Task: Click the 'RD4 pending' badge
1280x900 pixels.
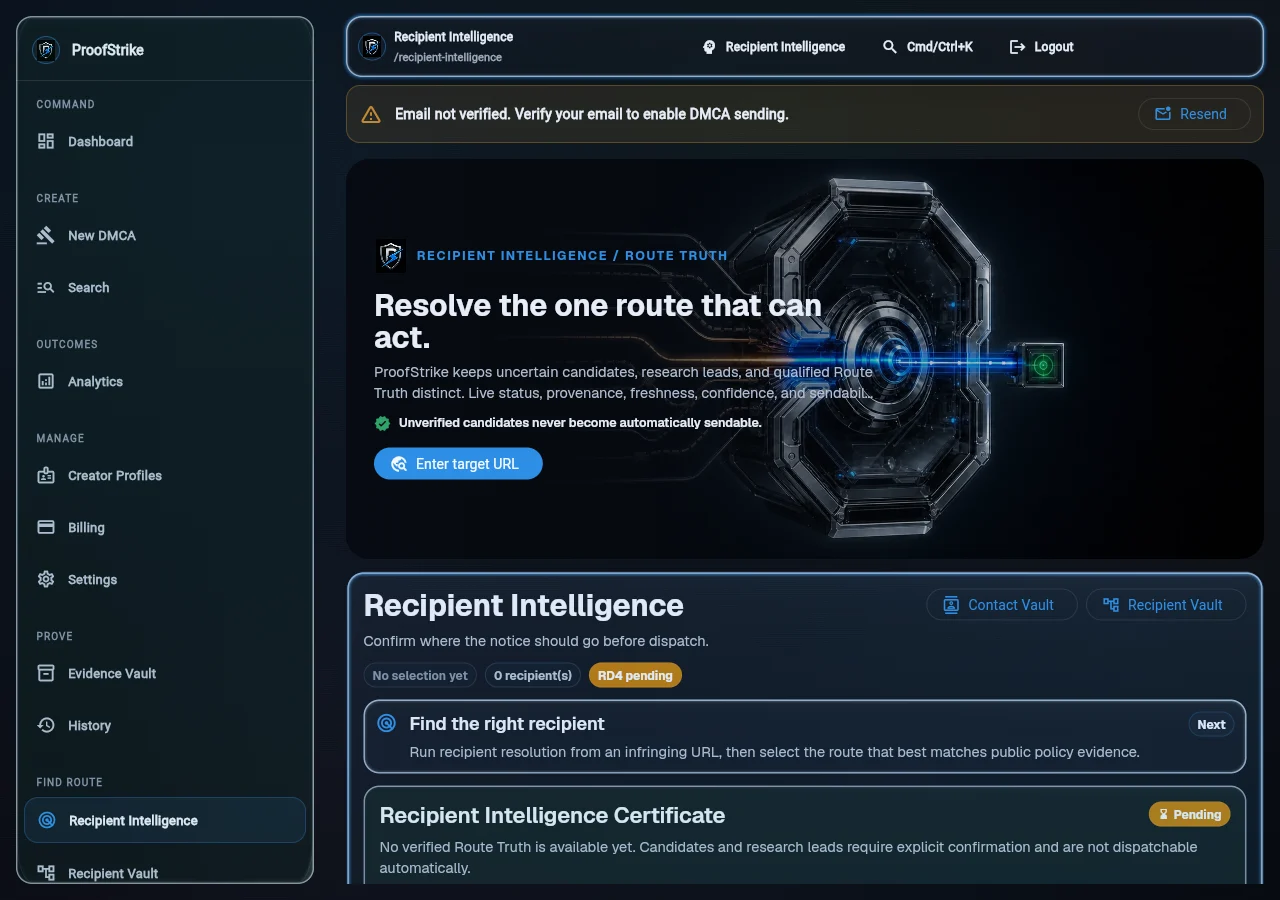Action: point(635,676)
